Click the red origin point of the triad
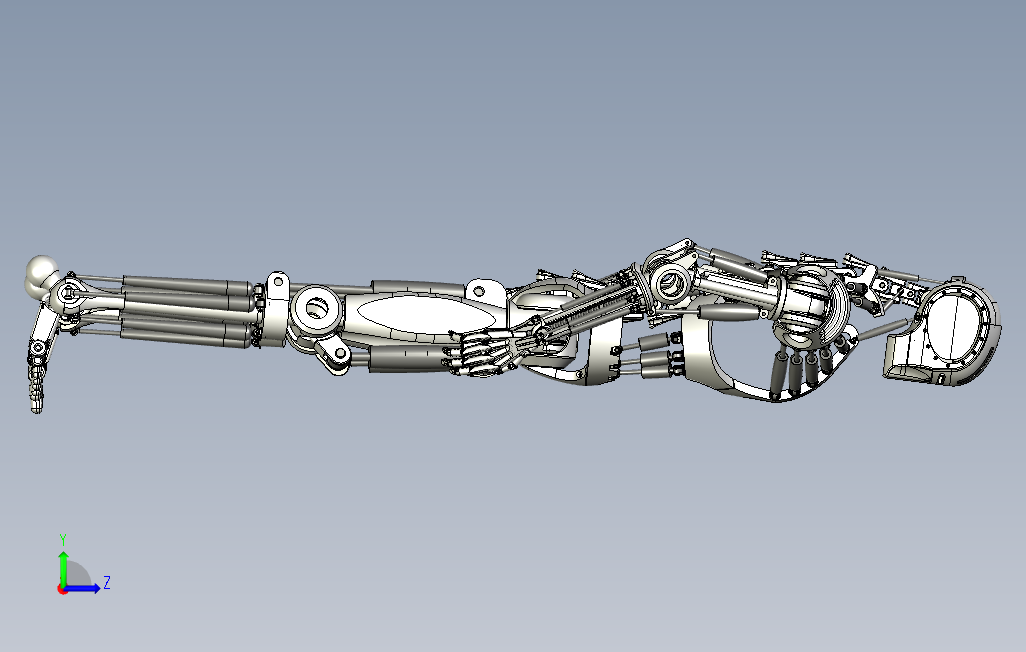This screenshot has width=1026, height=652. [x=62, y=590]
